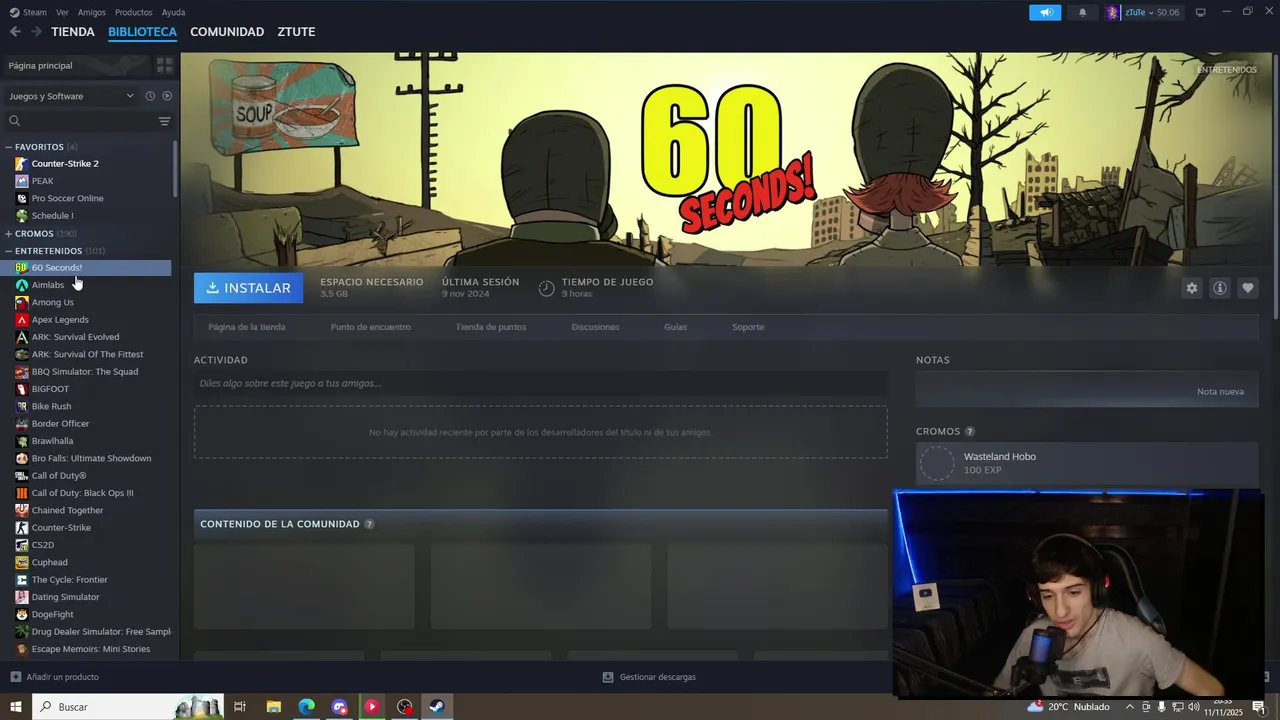1280x720 pixels.
Task: Expand the CROMOS category
Action: point(9,234)
